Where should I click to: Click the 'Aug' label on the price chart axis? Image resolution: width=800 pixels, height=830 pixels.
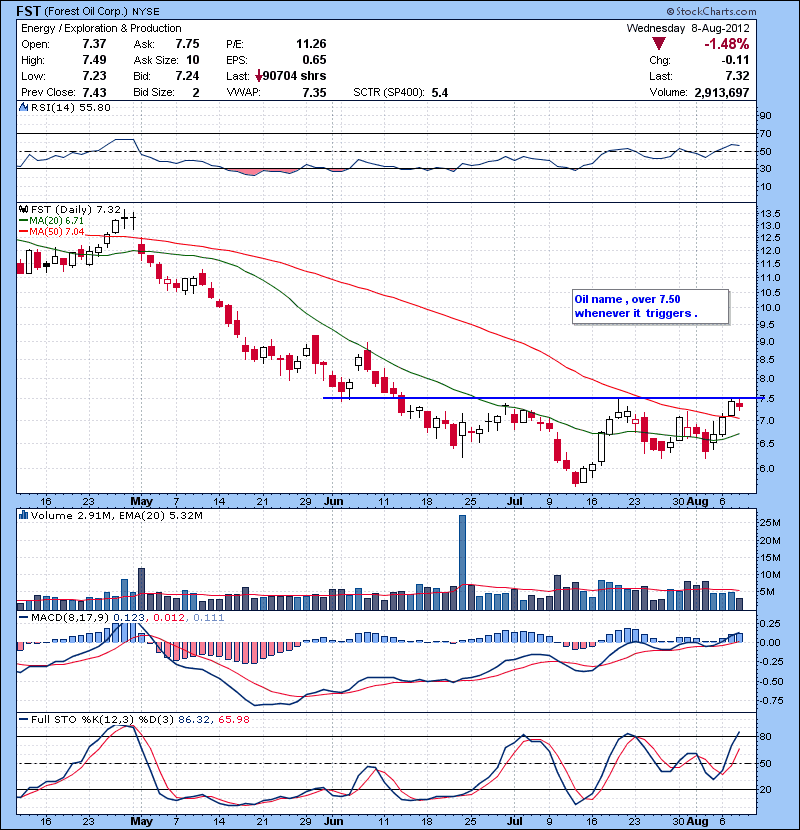coord(698,501)
